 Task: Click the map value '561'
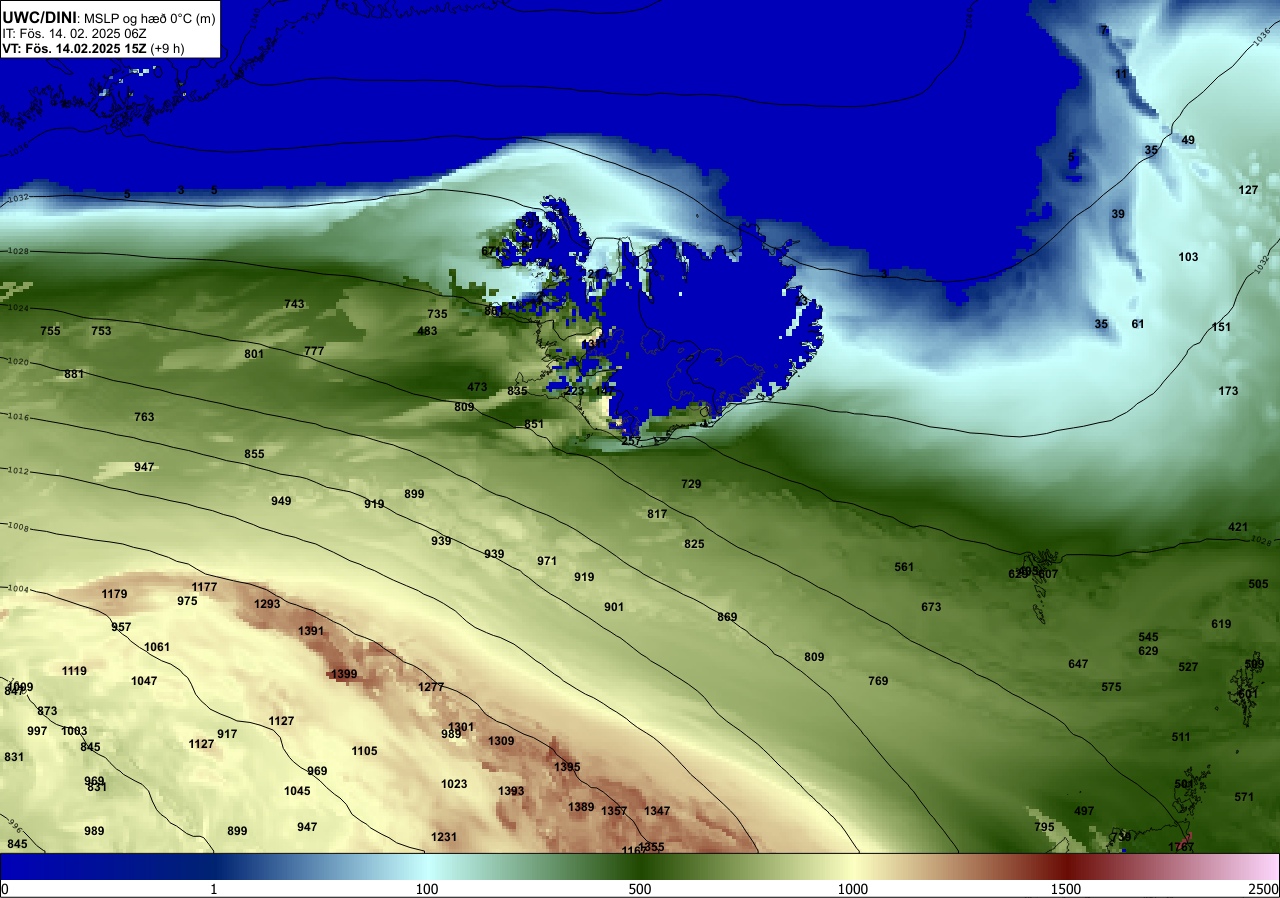pos(904,567)
